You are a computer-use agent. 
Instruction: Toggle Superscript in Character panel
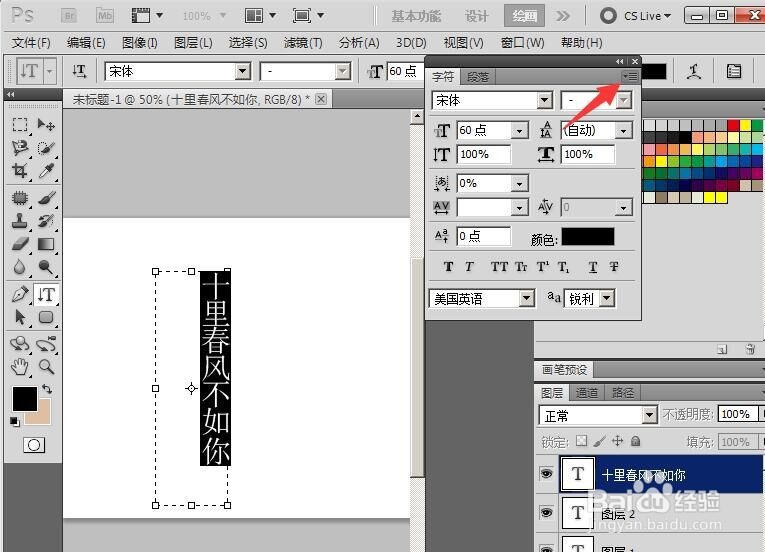[x=543, y=267]
